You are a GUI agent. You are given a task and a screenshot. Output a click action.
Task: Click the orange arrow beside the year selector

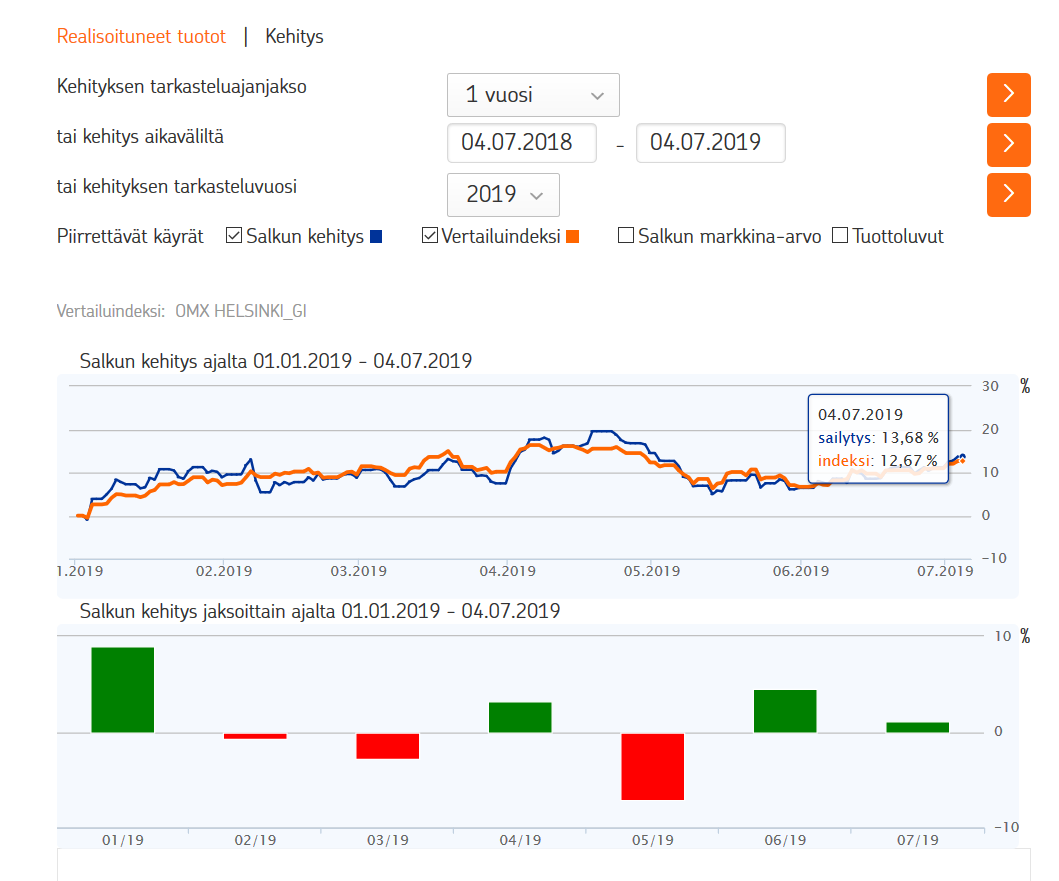1008,194
